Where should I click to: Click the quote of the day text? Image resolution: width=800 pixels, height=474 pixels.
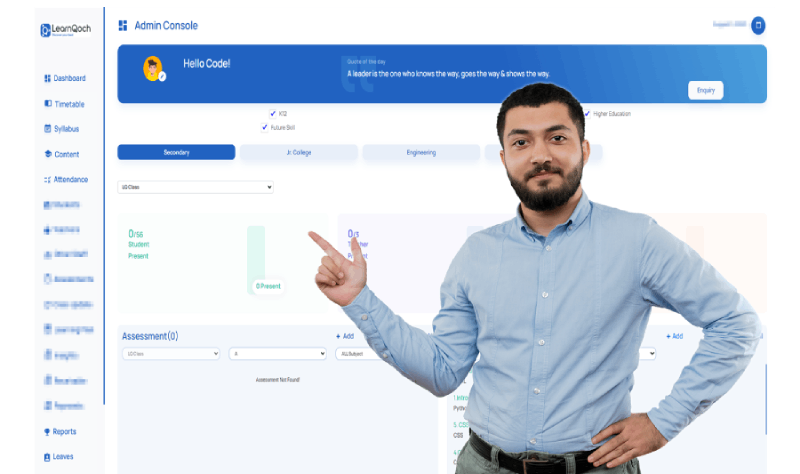(448, 74)
